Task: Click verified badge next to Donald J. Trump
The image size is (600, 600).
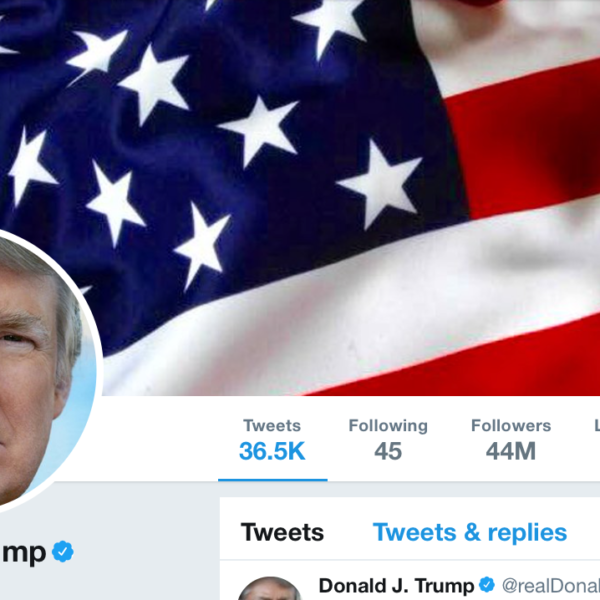Action: click(487, 585)
